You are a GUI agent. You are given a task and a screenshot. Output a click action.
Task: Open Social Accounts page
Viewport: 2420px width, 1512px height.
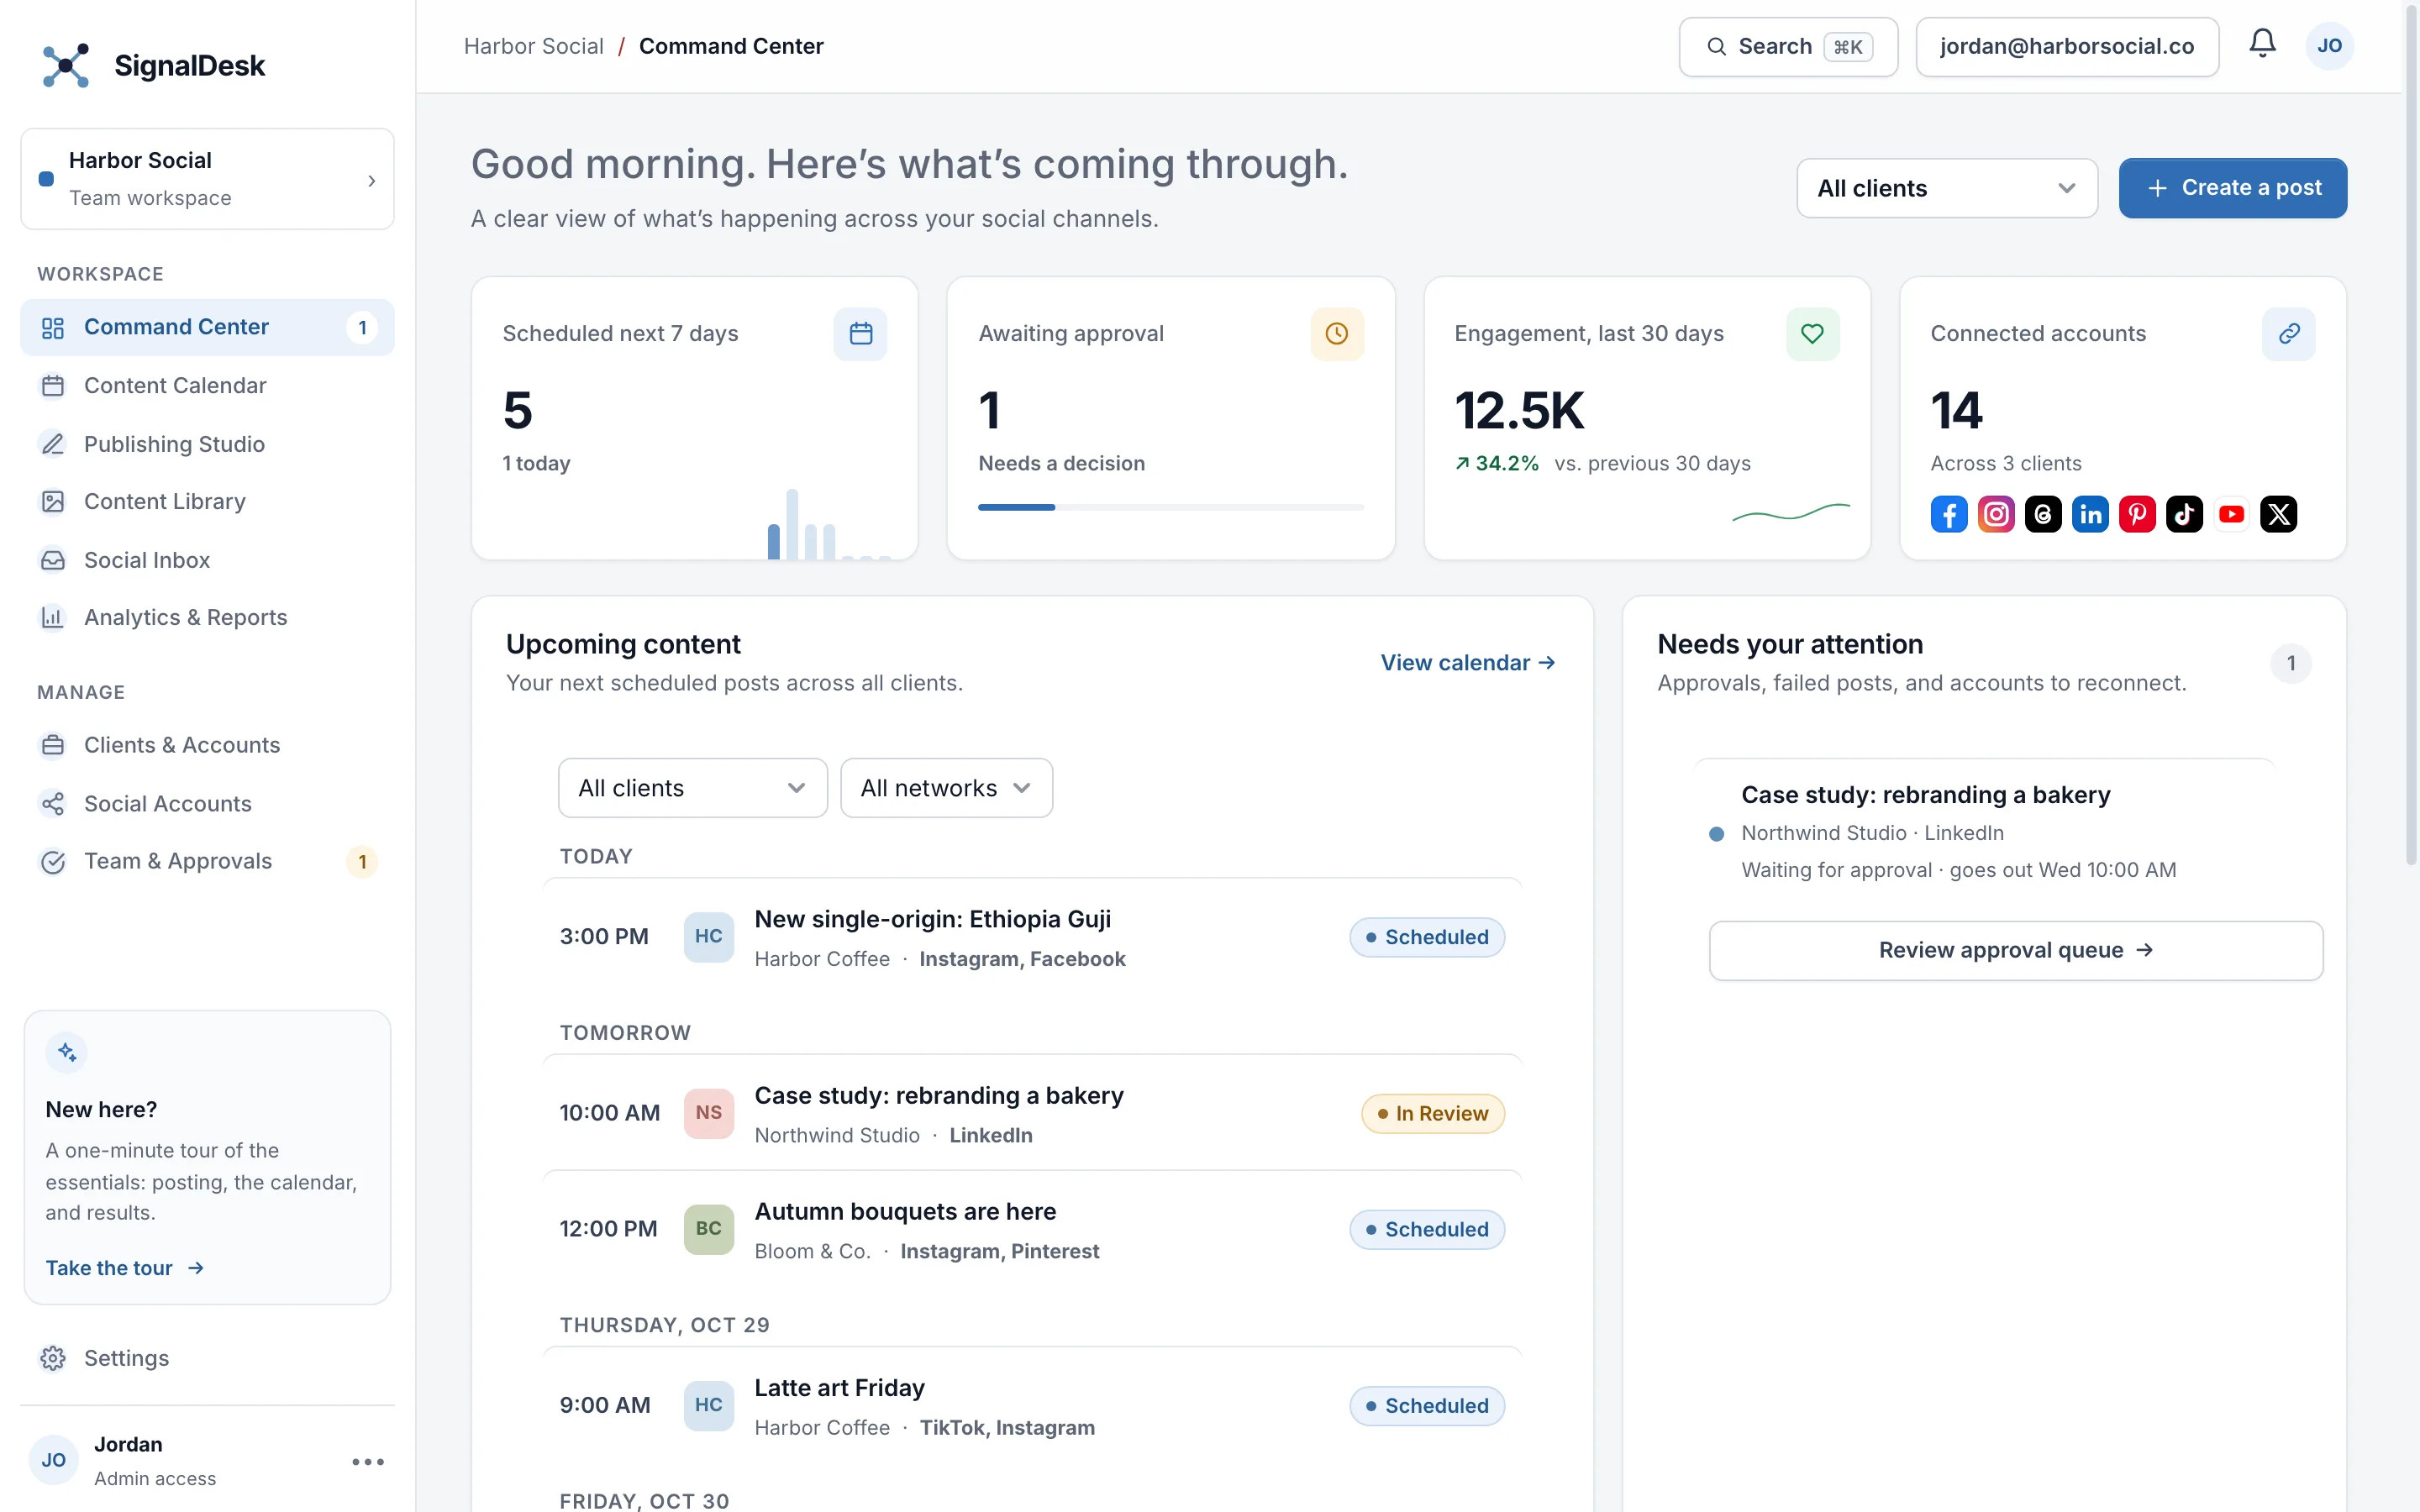(x=207, y=803)
